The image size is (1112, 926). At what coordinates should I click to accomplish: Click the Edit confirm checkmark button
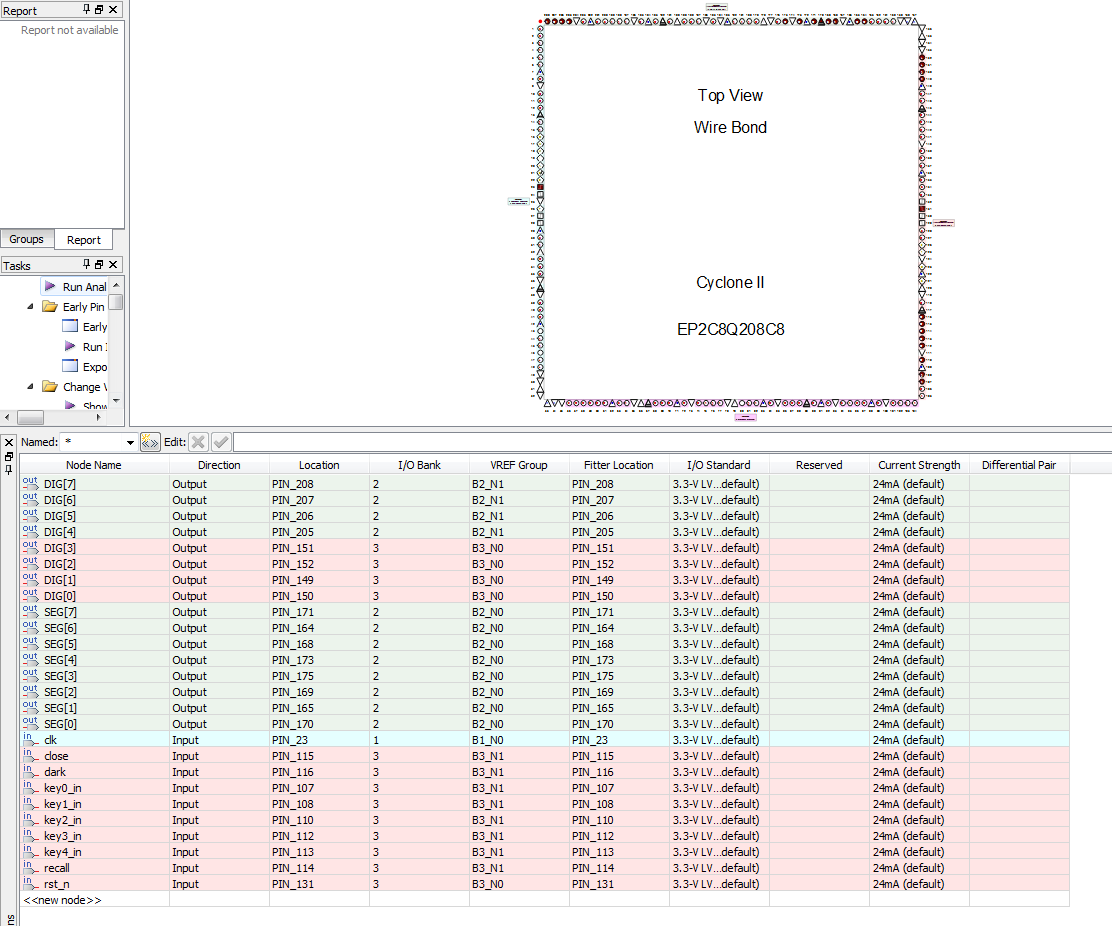coord(221,442)
